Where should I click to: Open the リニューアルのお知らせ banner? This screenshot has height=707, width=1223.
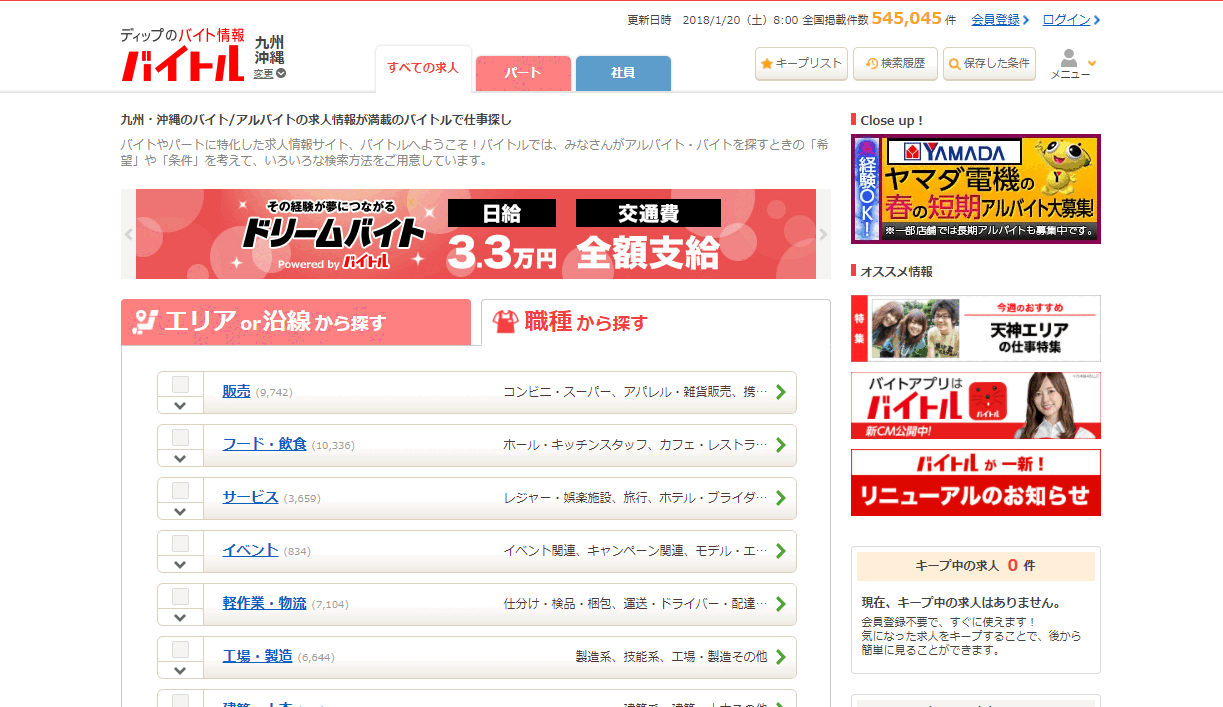[x=976, y=482]
